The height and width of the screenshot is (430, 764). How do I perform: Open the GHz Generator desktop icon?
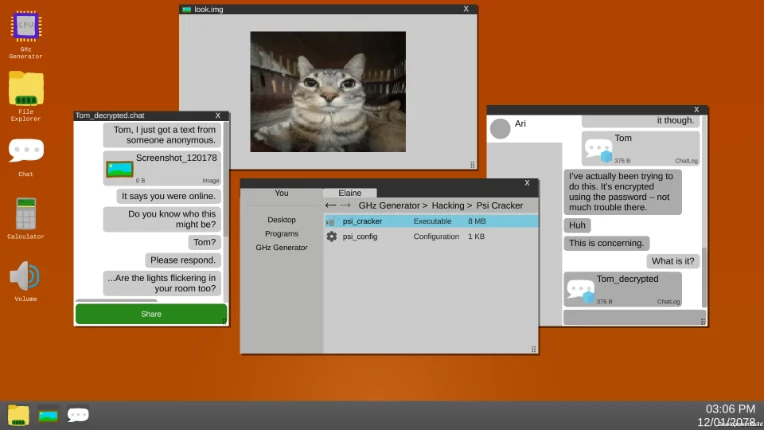click(25, 27)
